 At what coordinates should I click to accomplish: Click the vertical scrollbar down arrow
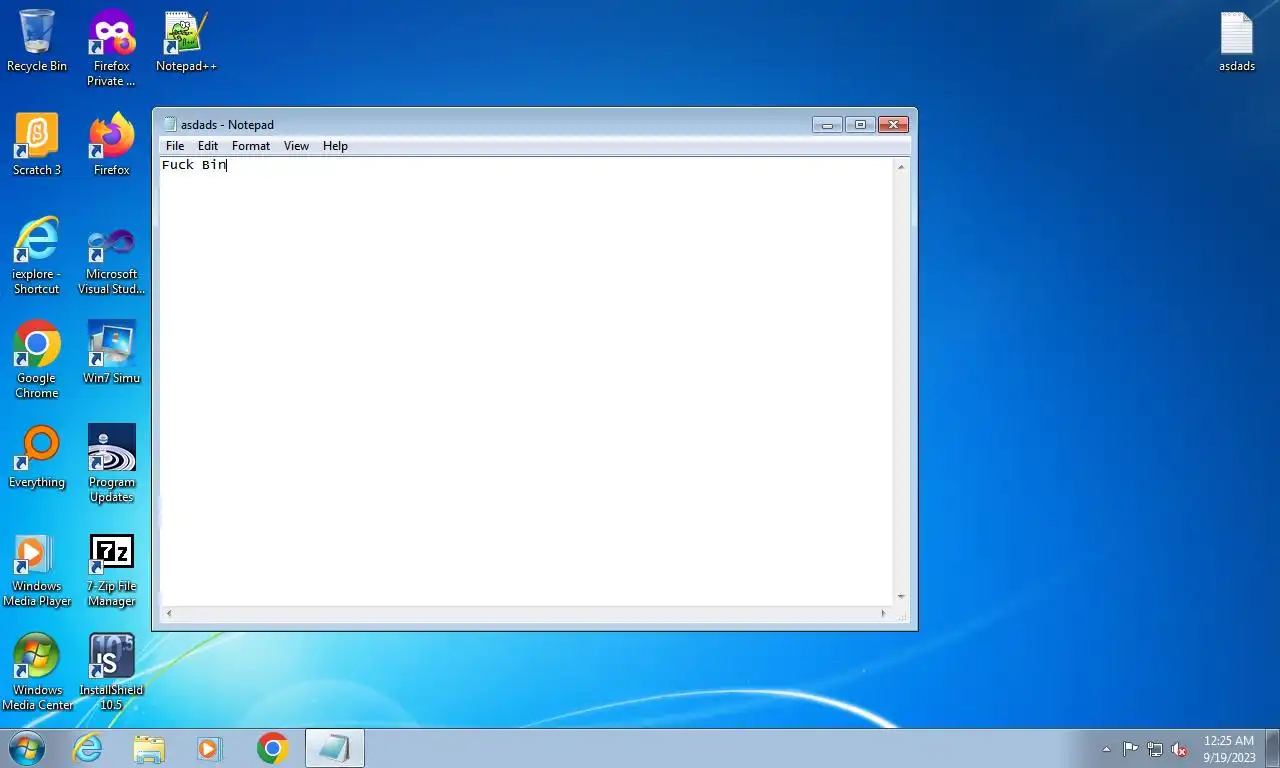point(901,597)
